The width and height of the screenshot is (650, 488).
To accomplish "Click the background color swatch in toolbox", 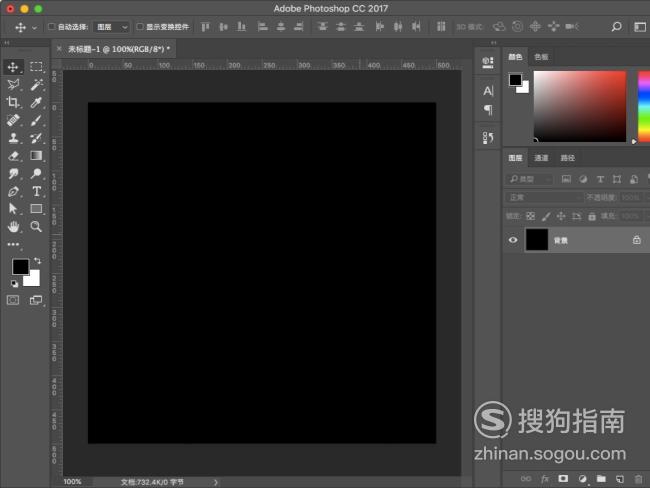I will pos(34,279).
